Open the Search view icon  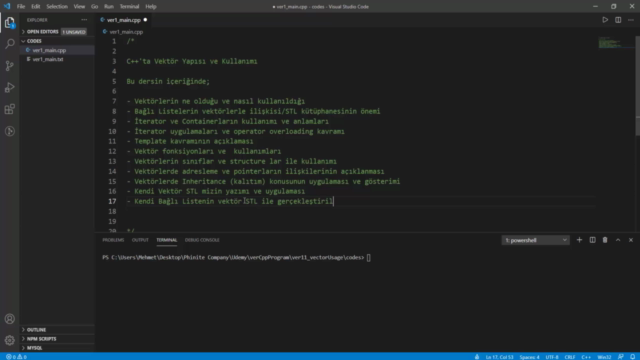9,44
